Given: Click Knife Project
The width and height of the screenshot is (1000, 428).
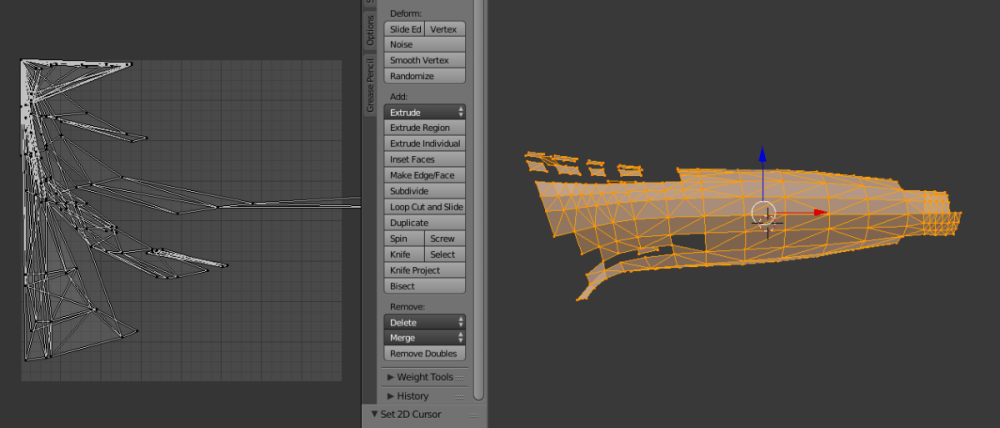Looking at the screenshot, I should pos(425,270).
